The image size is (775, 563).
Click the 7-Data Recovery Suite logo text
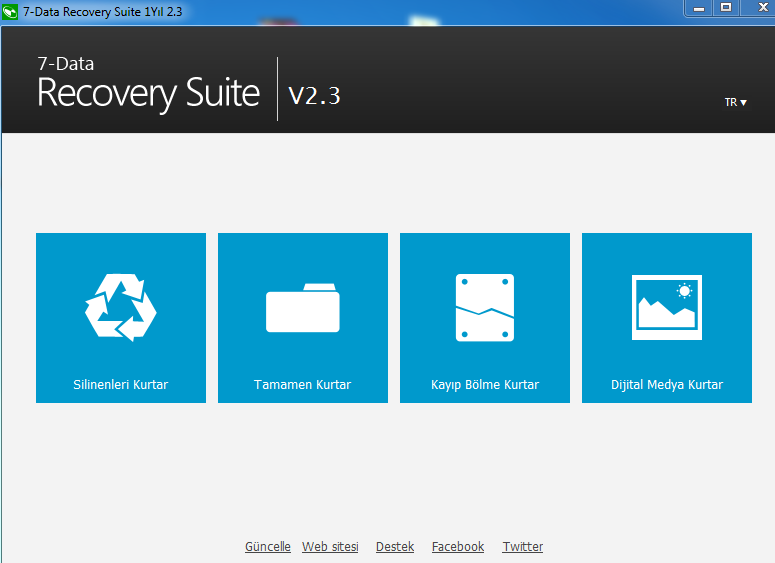point(148,85)
